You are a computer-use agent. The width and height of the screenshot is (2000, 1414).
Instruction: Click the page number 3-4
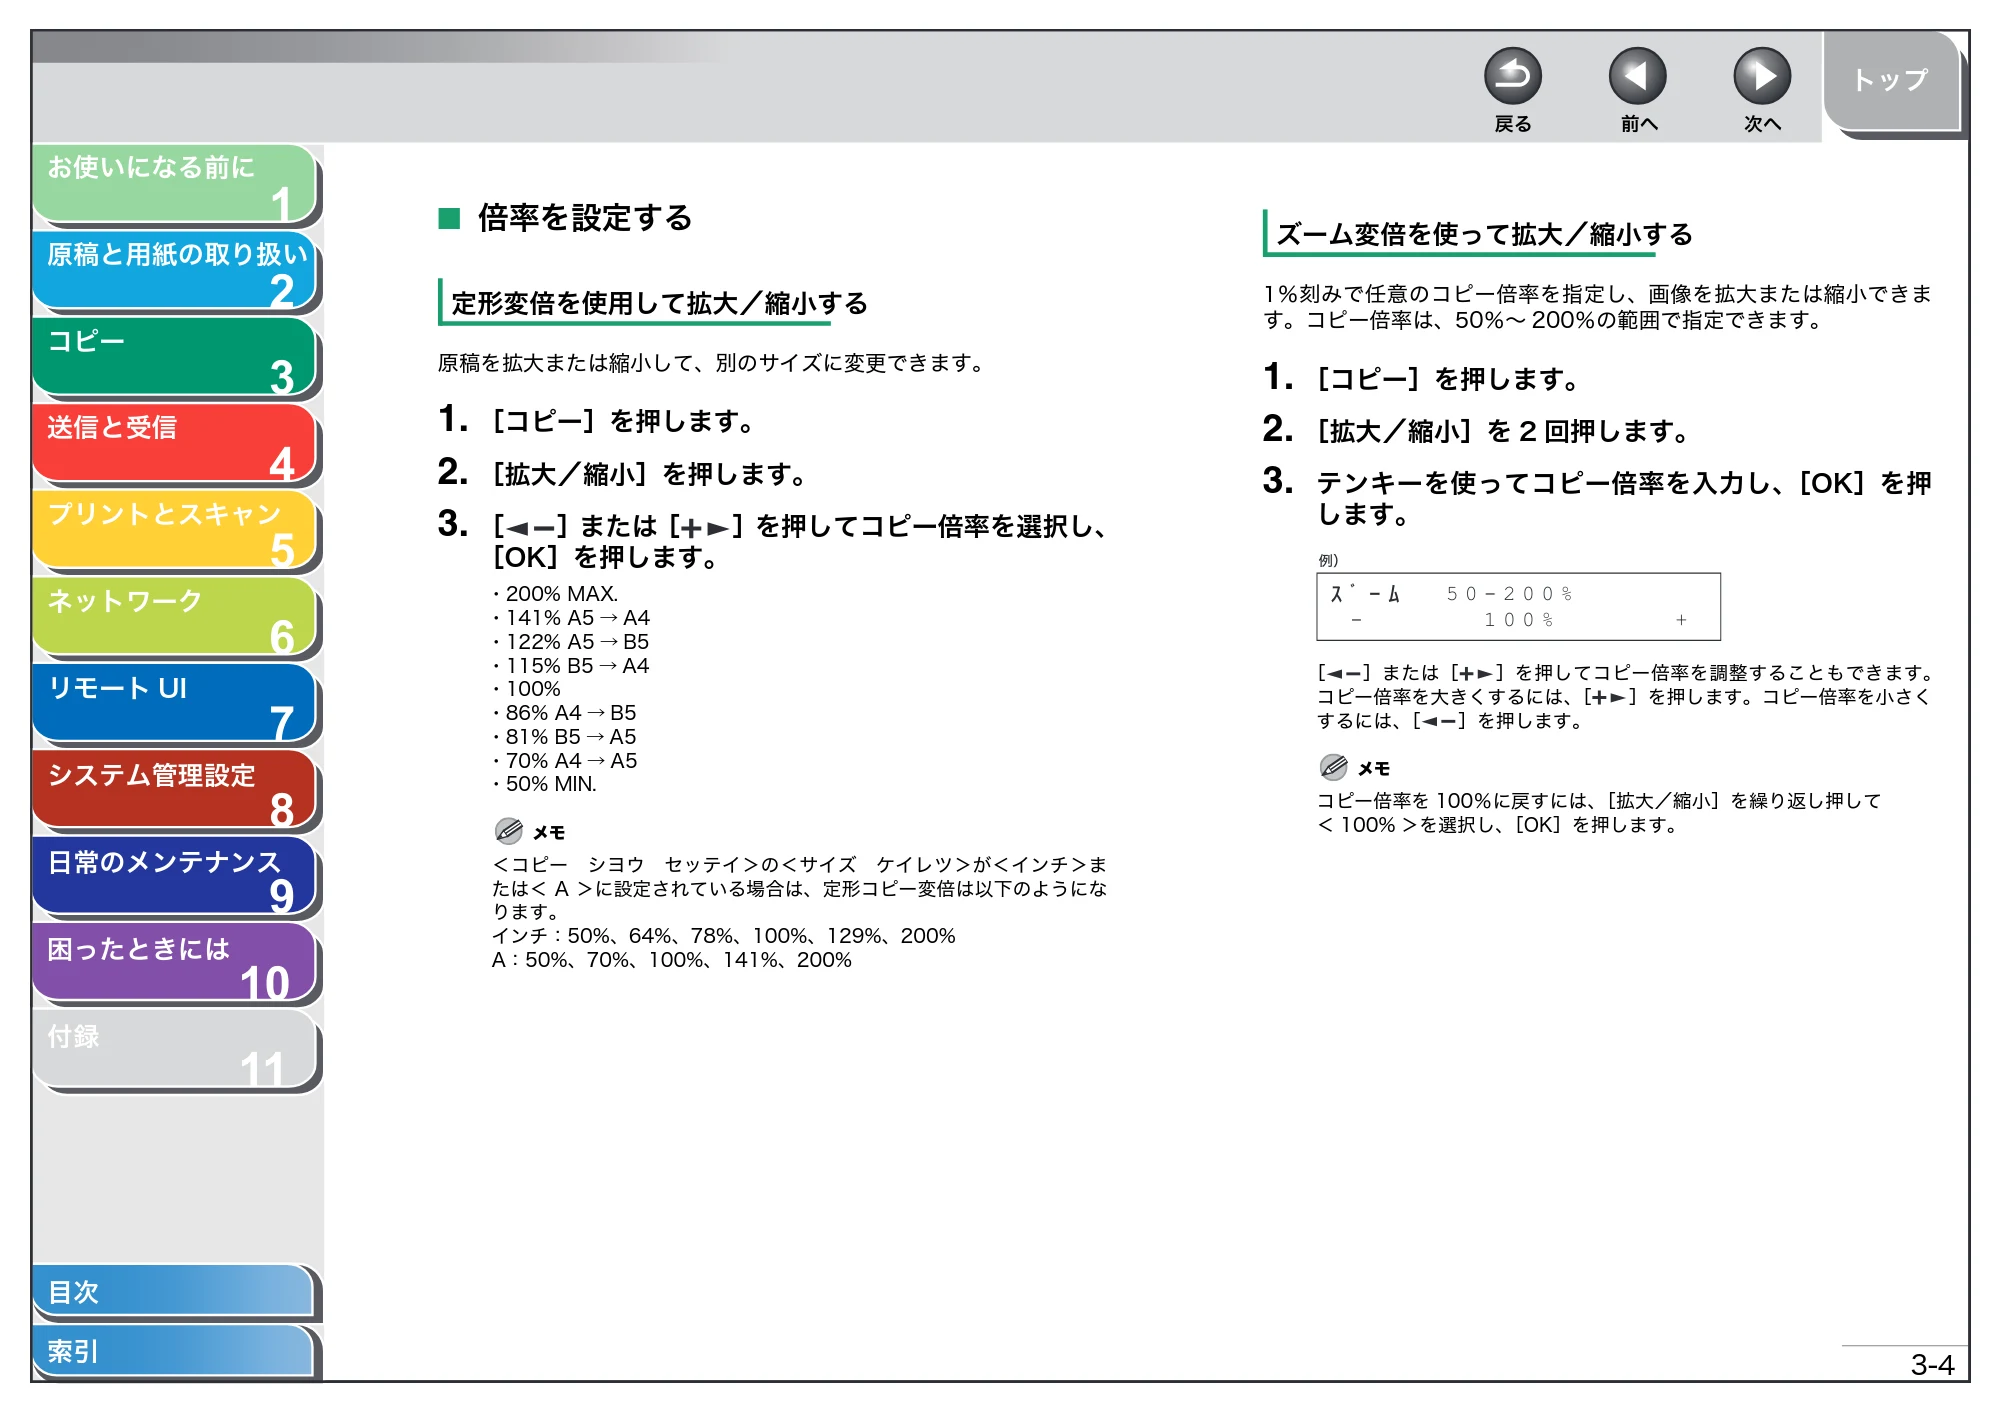click(1932, 1365)
